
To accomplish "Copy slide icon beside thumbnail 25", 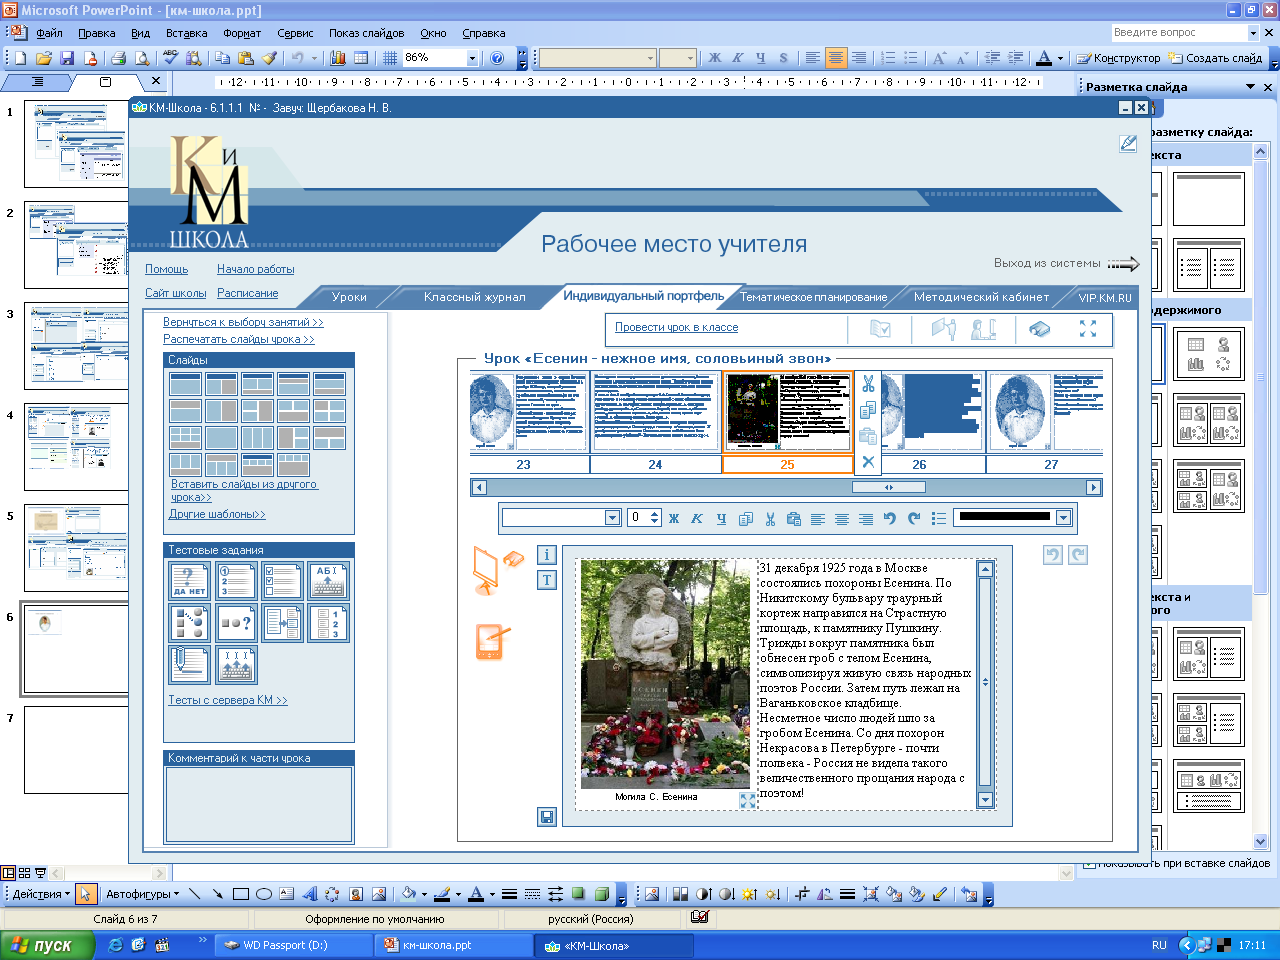I will [868, 410].
